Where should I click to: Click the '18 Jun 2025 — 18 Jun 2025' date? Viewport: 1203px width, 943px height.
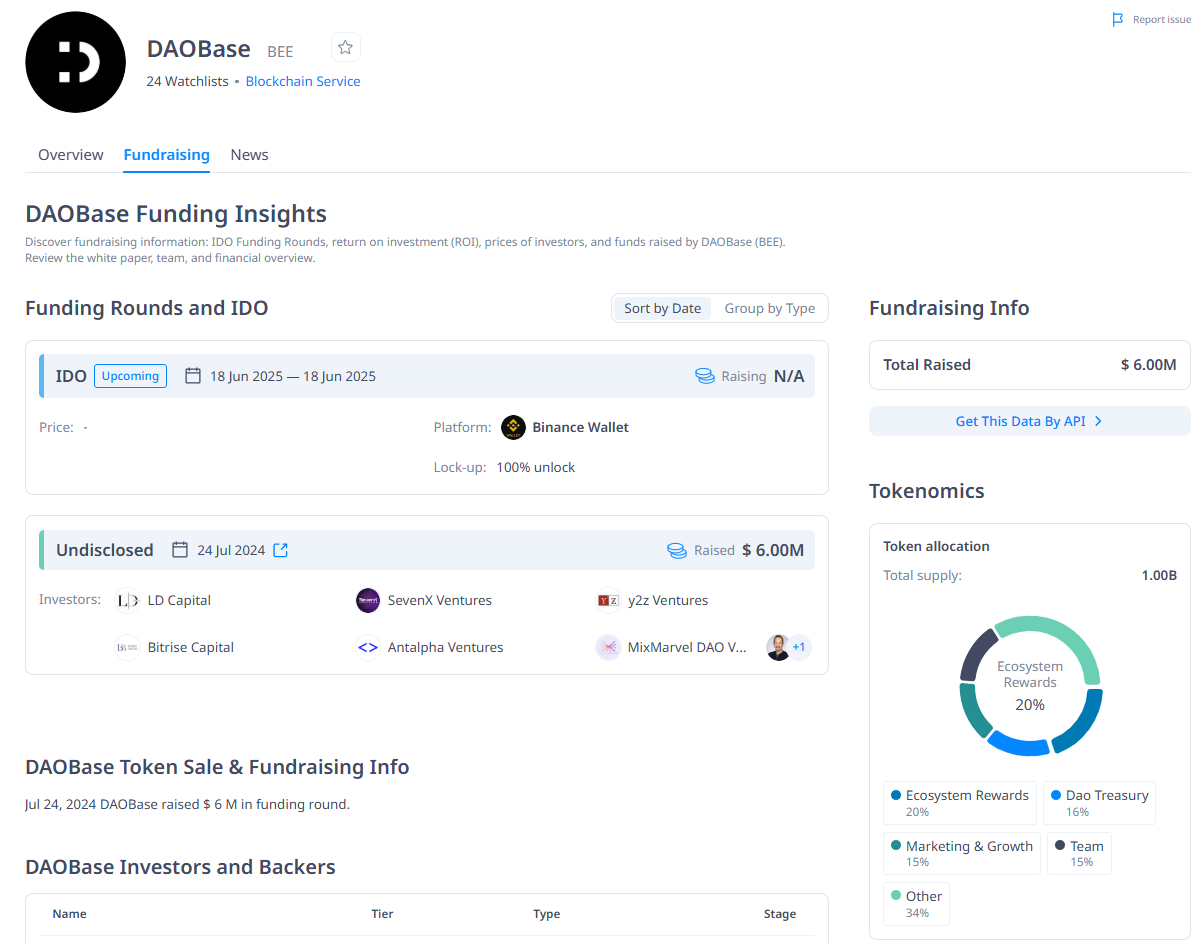pyautogui.click(x=293, y=376)
